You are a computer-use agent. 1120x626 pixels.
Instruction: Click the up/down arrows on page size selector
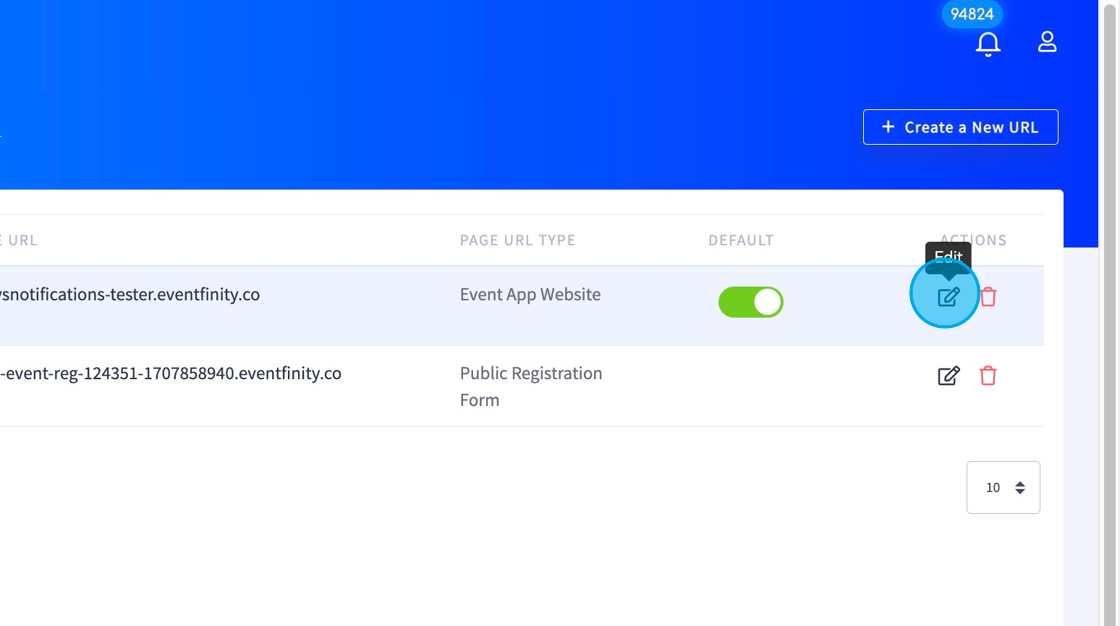coord(1020,487)
